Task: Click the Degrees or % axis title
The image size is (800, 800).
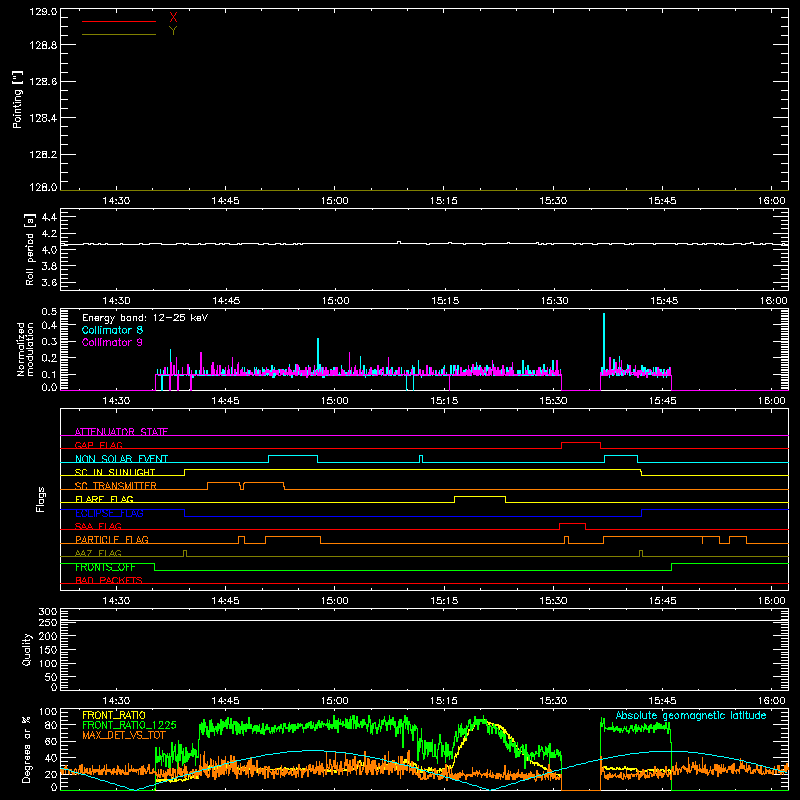Action: coord(27,750)
